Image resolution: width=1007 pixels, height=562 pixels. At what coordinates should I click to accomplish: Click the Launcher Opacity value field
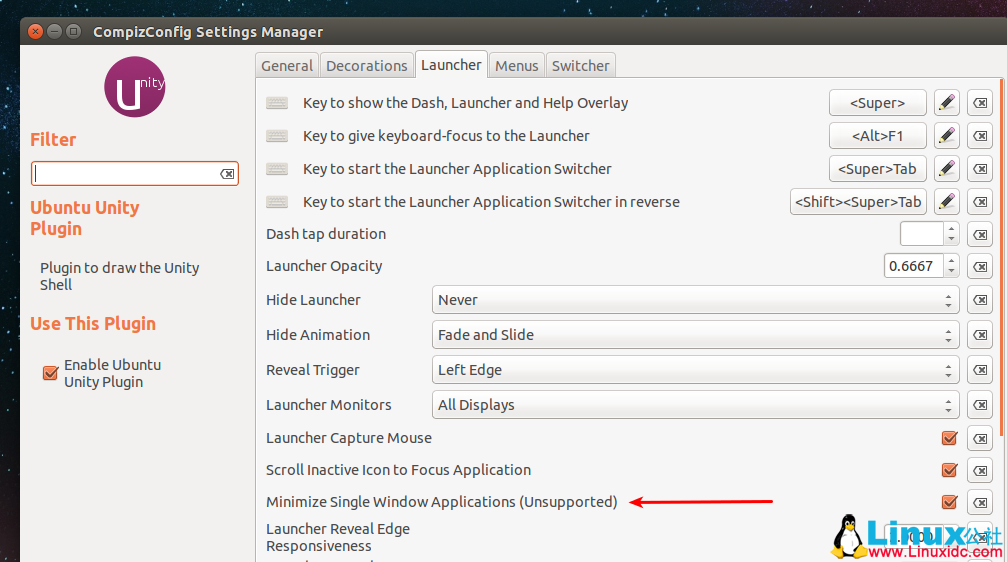click(x=914, y=266)
